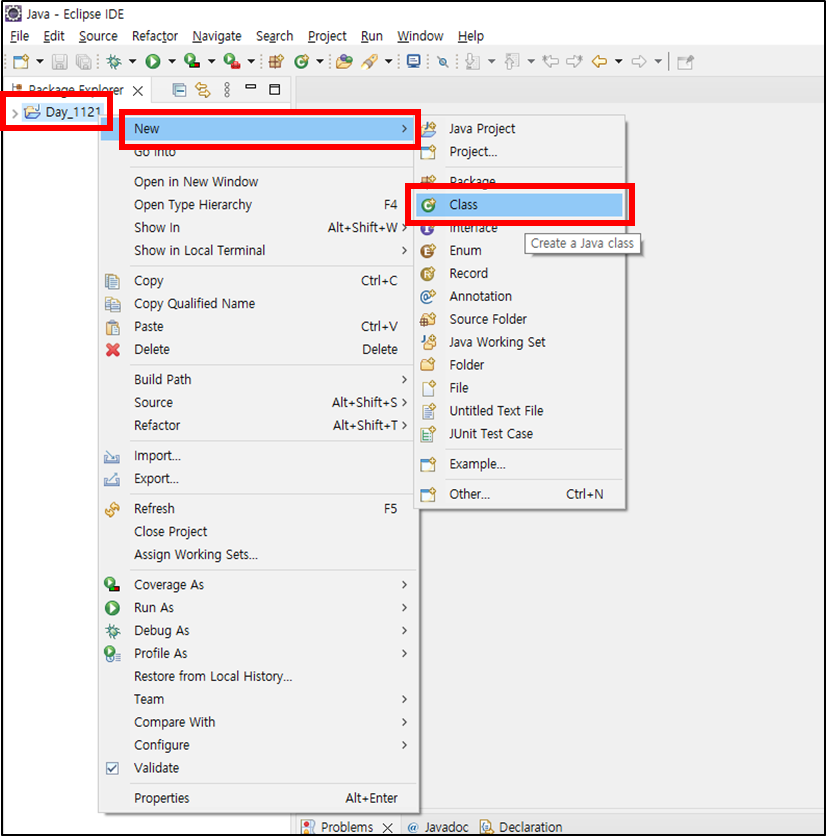Screen dimensions: 826x836
Task: Minimize the Package Explorer panel
Action: click(251, 87)
